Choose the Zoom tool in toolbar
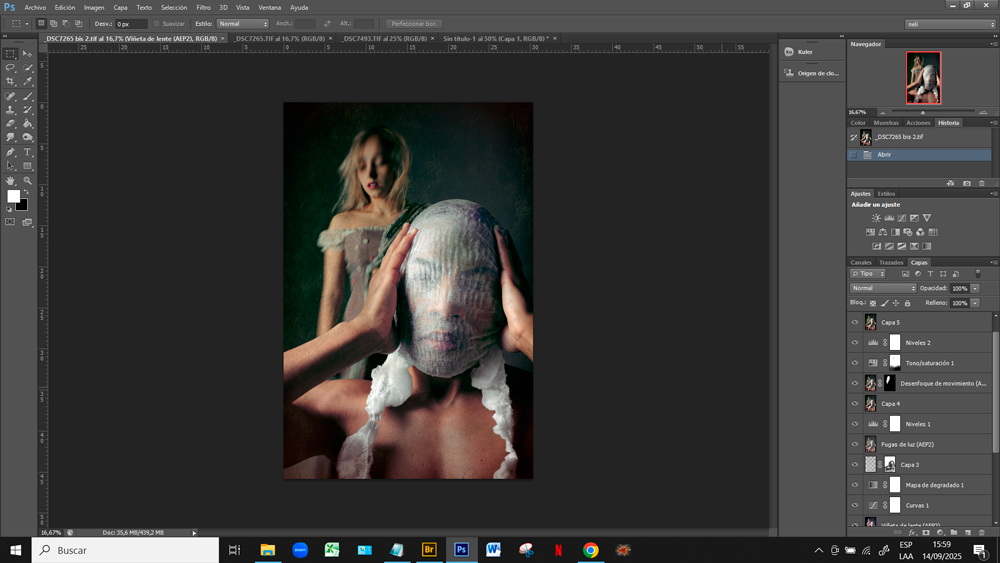The image size is (1000, 563). click(x=27, y=181)
